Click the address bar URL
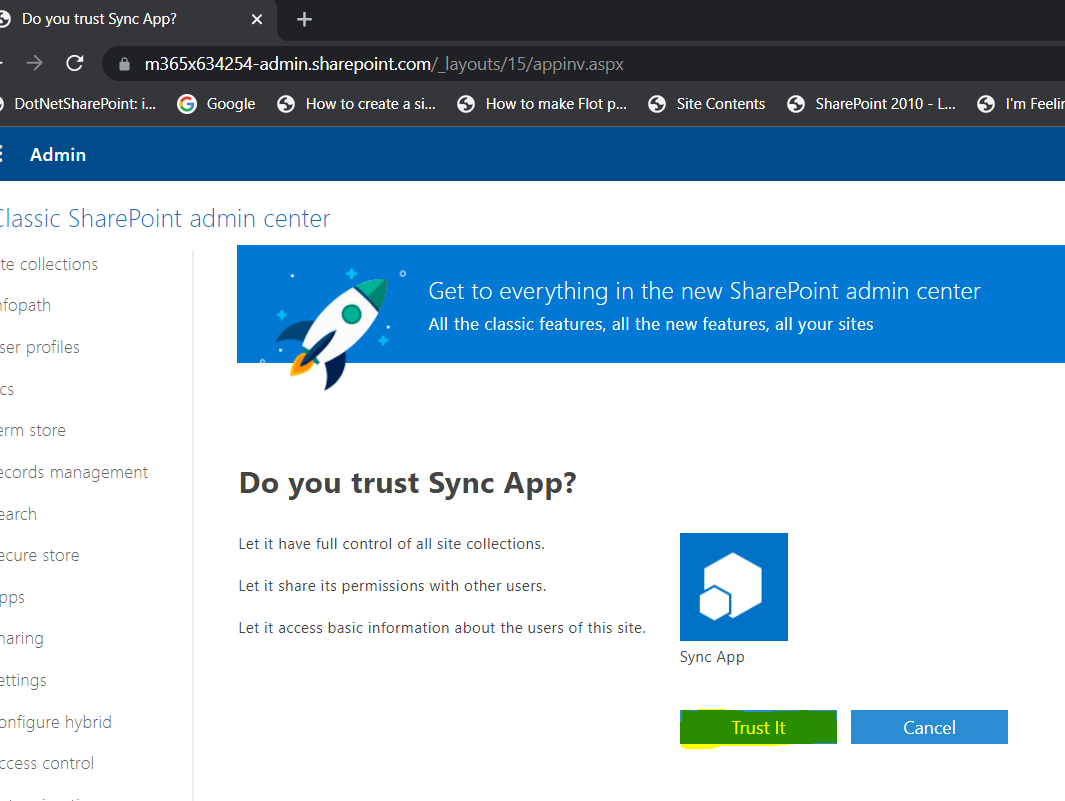 (384, 64)
